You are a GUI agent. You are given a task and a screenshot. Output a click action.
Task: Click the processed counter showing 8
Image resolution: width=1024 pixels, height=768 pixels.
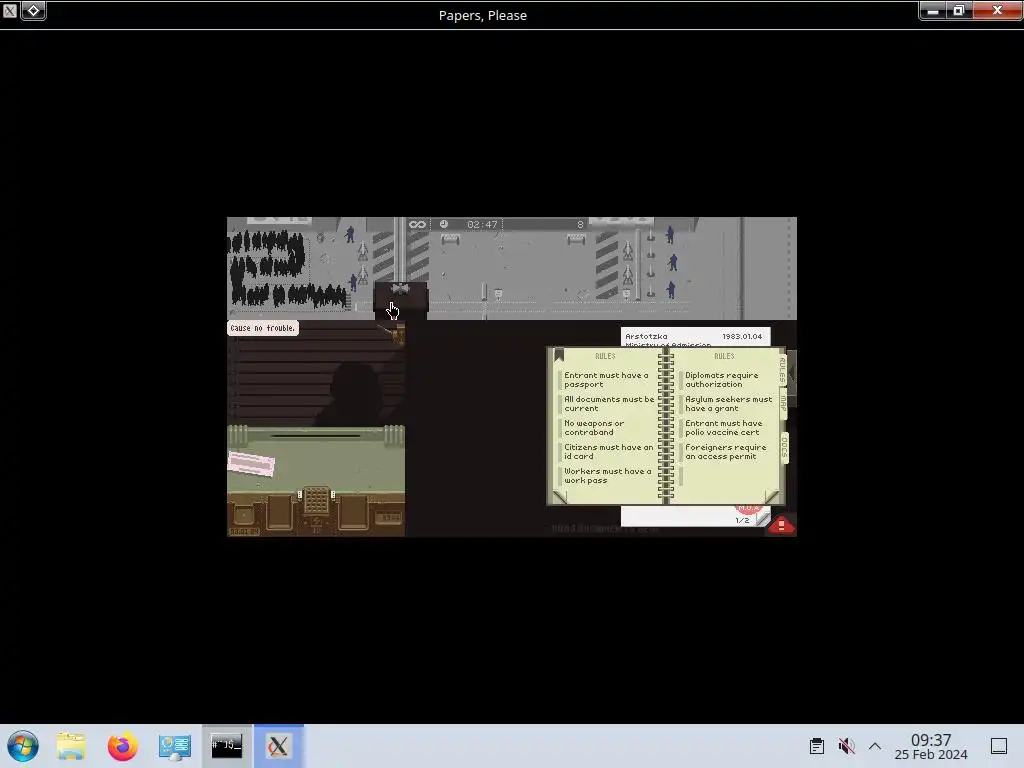tap(580, 225)
